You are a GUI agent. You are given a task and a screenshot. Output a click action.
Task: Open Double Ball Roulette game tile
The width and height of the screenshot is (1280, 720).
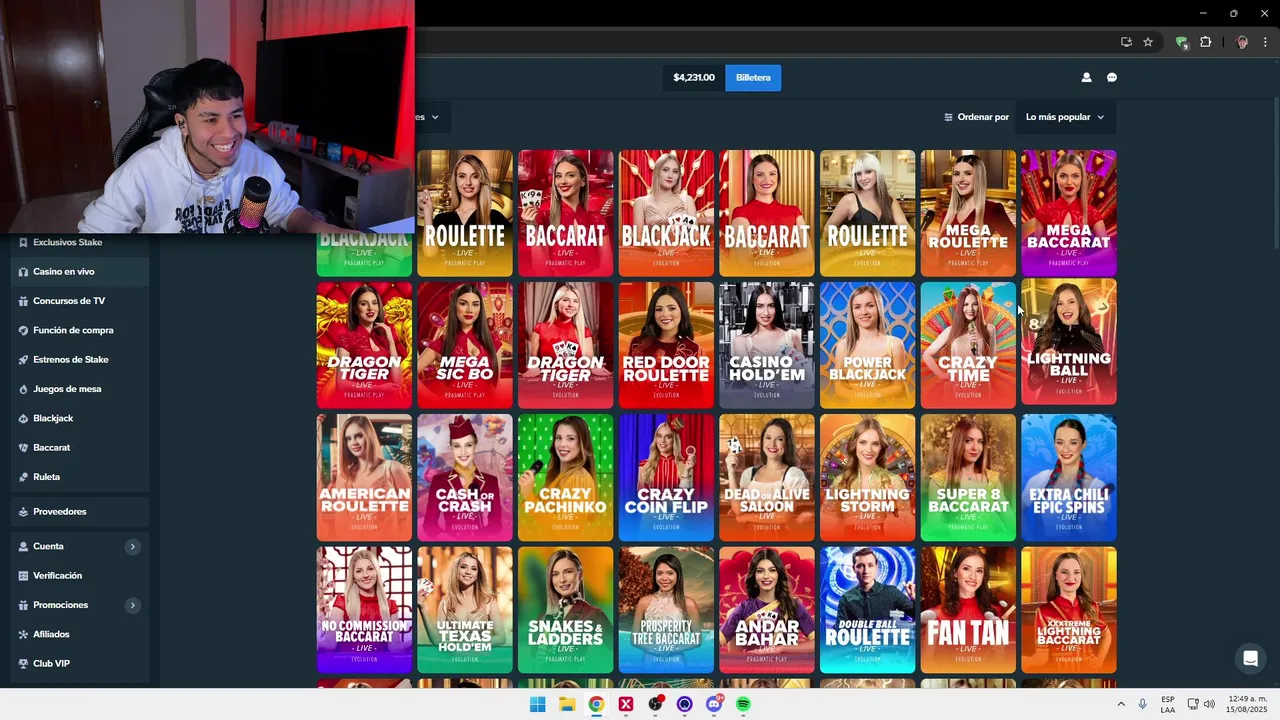point(868,610)
